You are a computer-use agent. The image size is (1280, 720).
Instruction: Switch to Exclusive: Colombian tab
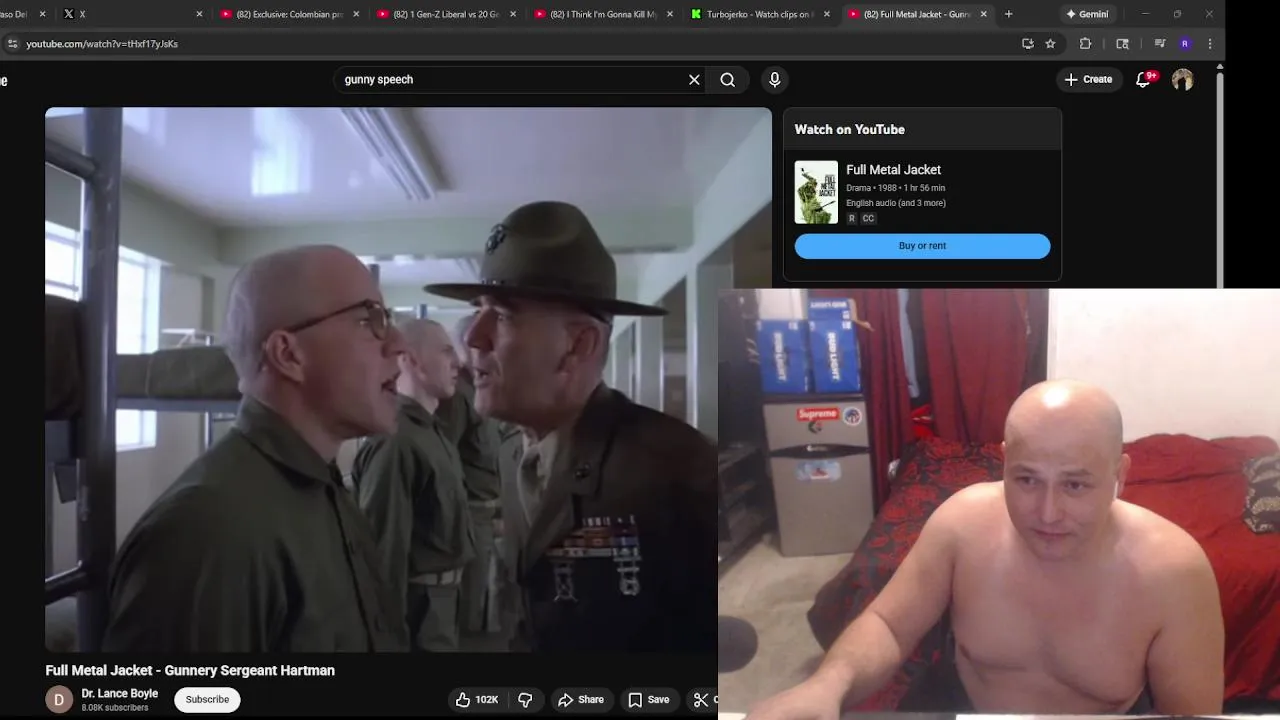(x=289, y=14)
